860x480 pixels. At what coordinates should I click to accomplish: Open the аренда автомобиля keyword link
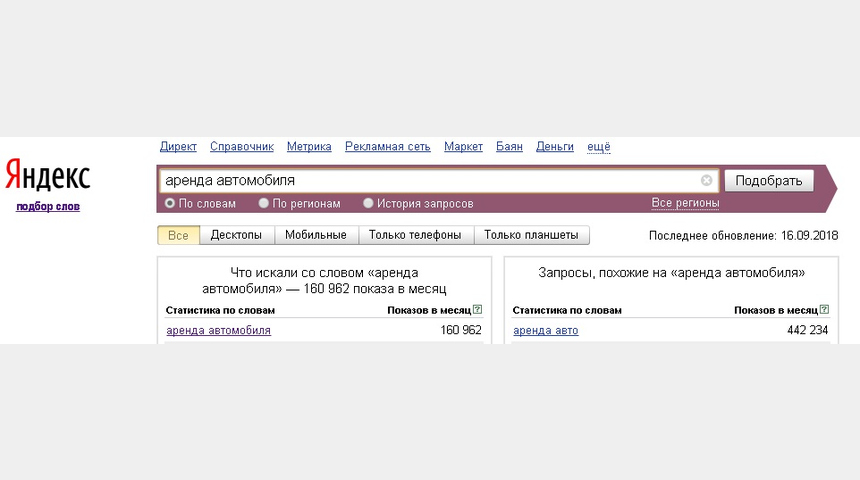pos(218,330)
